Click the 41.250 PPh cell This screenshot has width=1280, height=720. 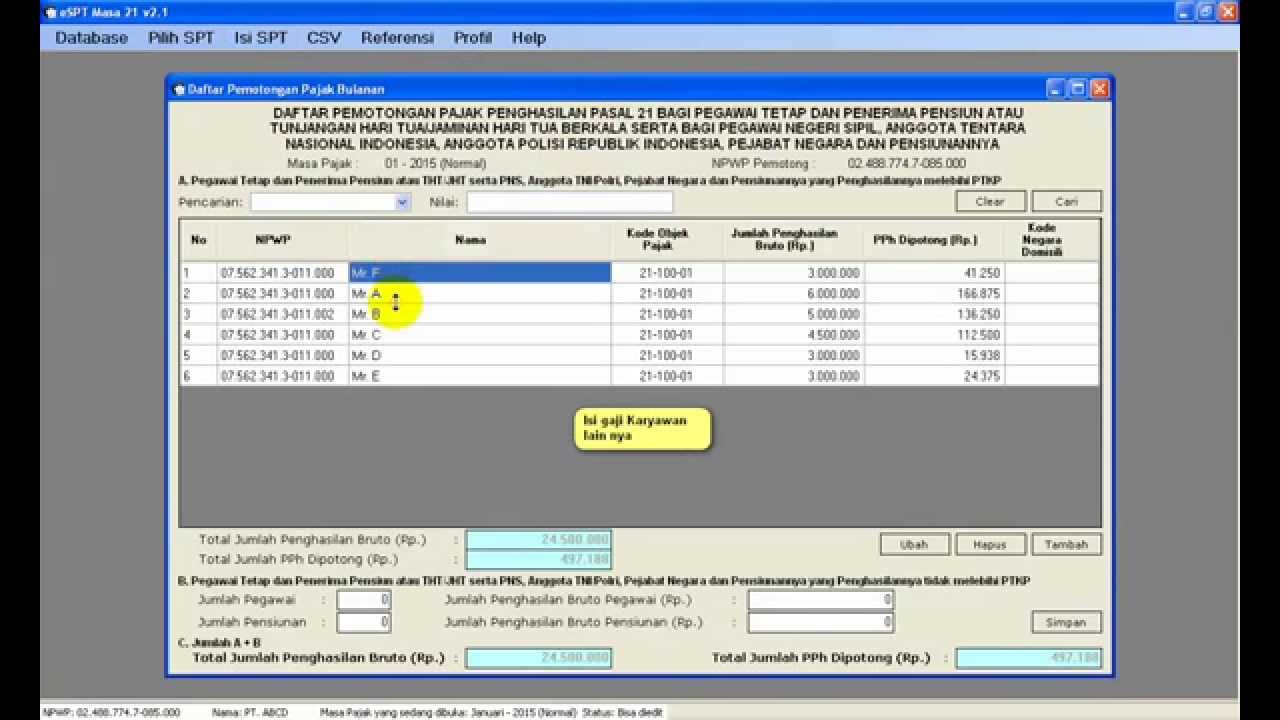pos(934,273)
